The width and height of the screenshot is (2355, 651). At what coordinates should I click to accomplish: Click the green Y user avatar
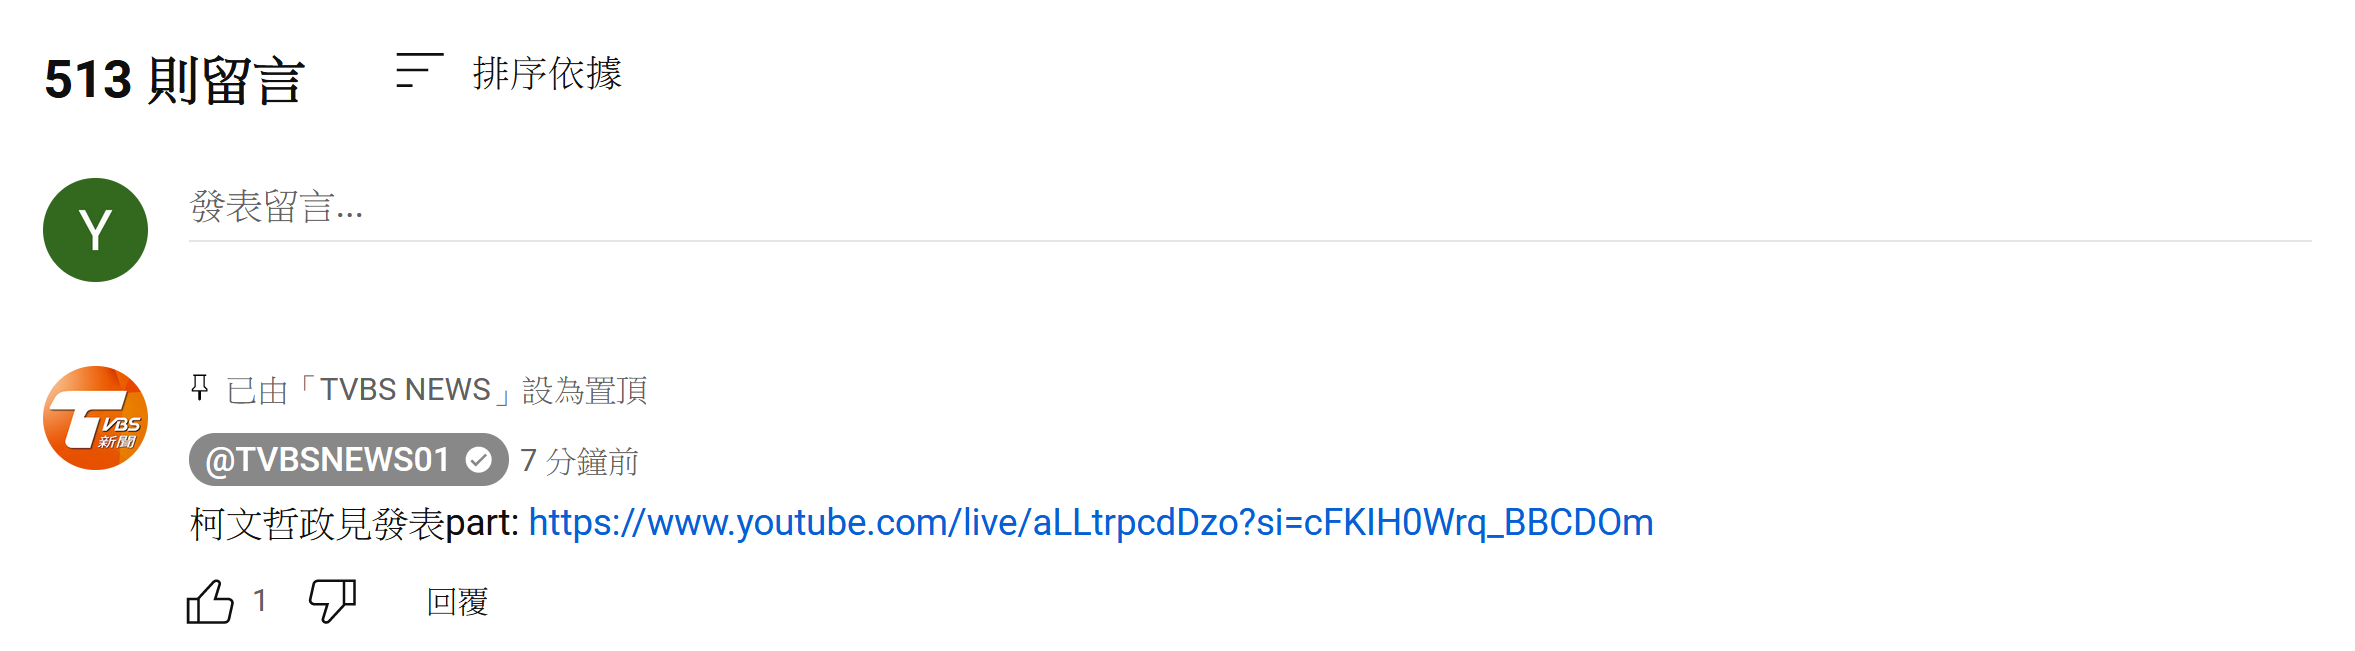pos(95,230)
